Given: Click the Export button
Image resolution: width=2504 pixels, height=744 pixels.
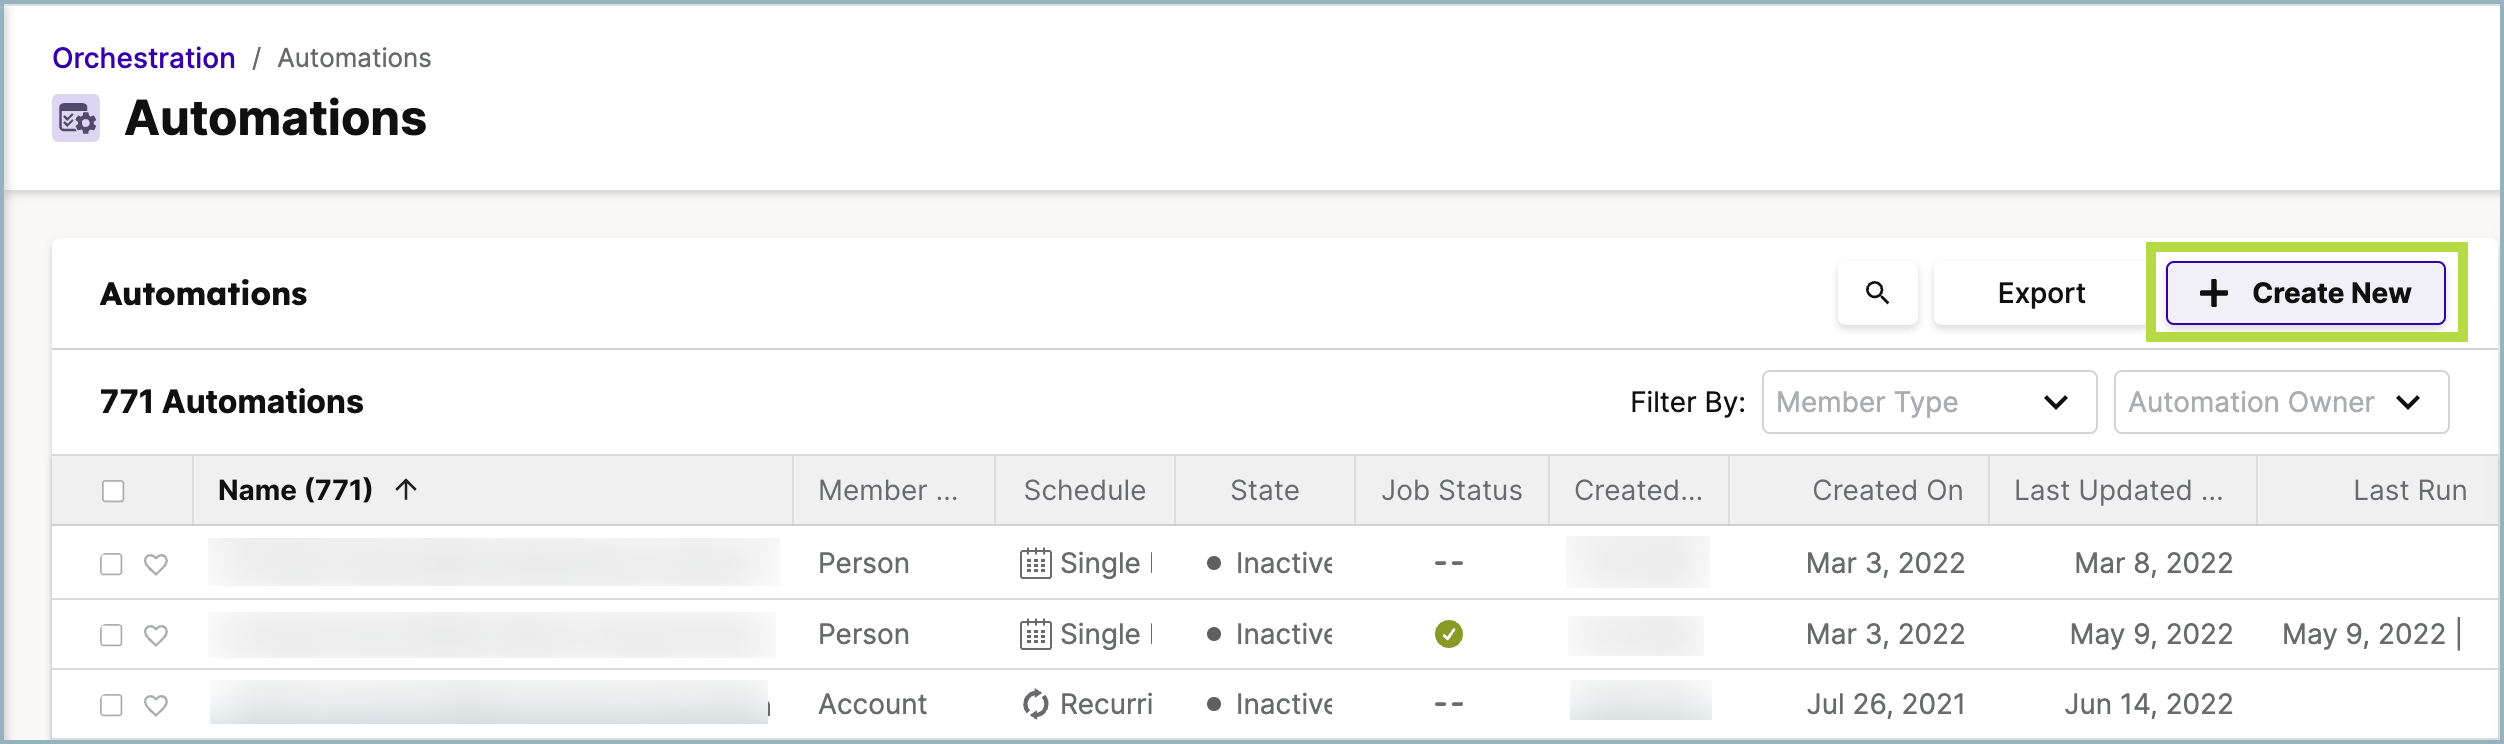Looking at the screenshot, I should pyautogui.click(x=2040, y=293).
